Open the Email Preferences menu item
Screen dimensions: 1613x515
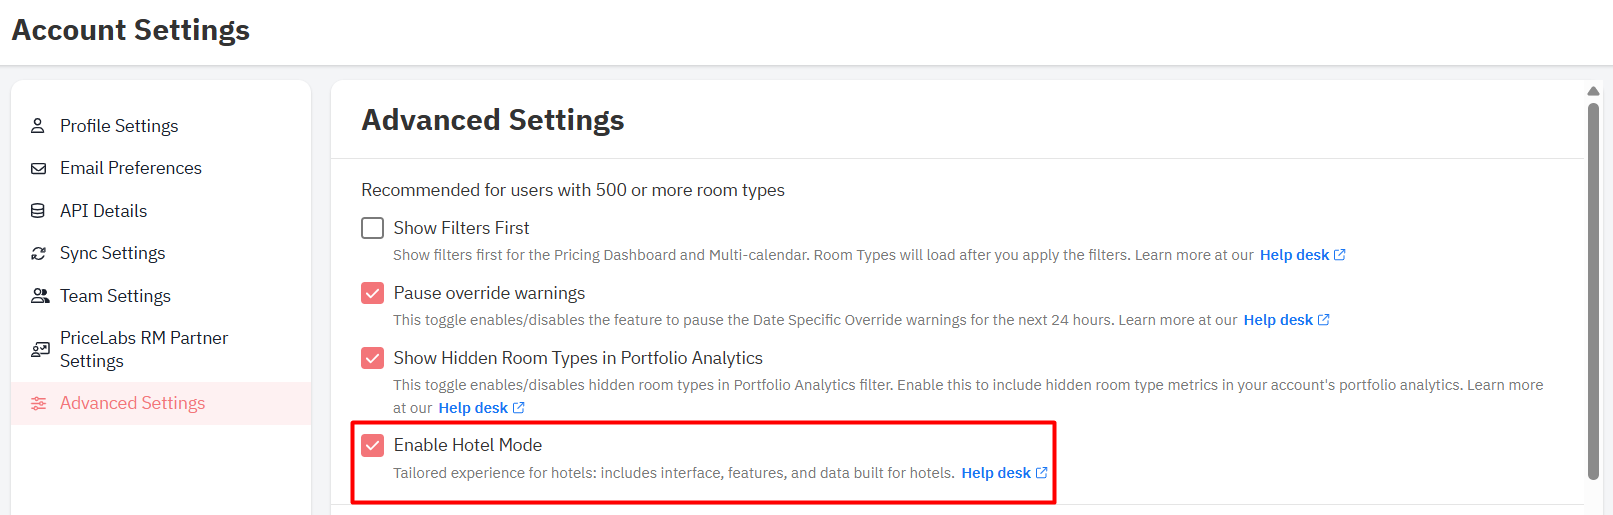(x=130, y=168)
